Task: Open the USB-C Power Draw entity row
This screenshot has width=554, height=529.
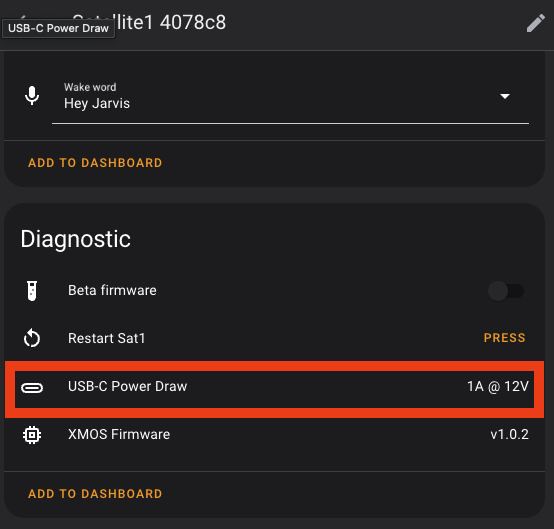Action: tap(275, 387)
